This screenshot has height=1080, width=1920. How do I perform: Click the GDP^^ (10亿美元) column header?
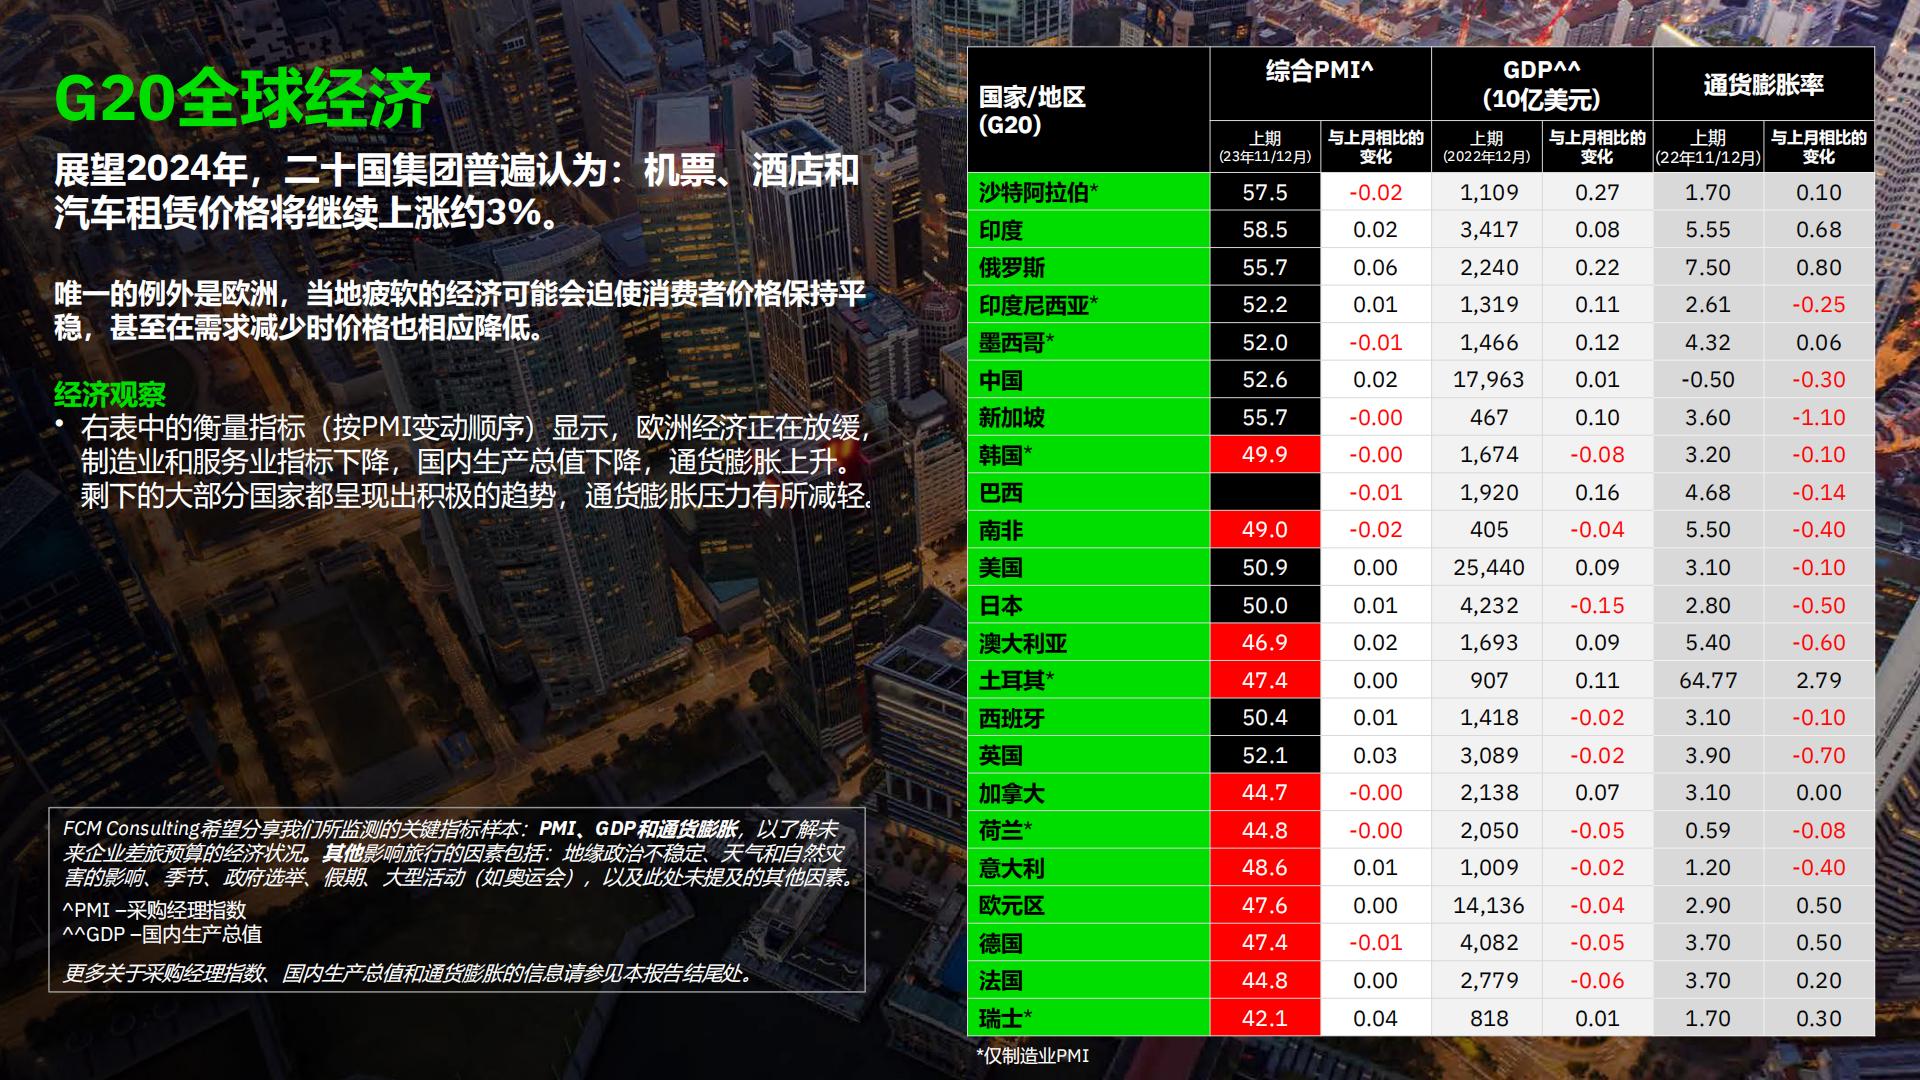pos(1541,84)
